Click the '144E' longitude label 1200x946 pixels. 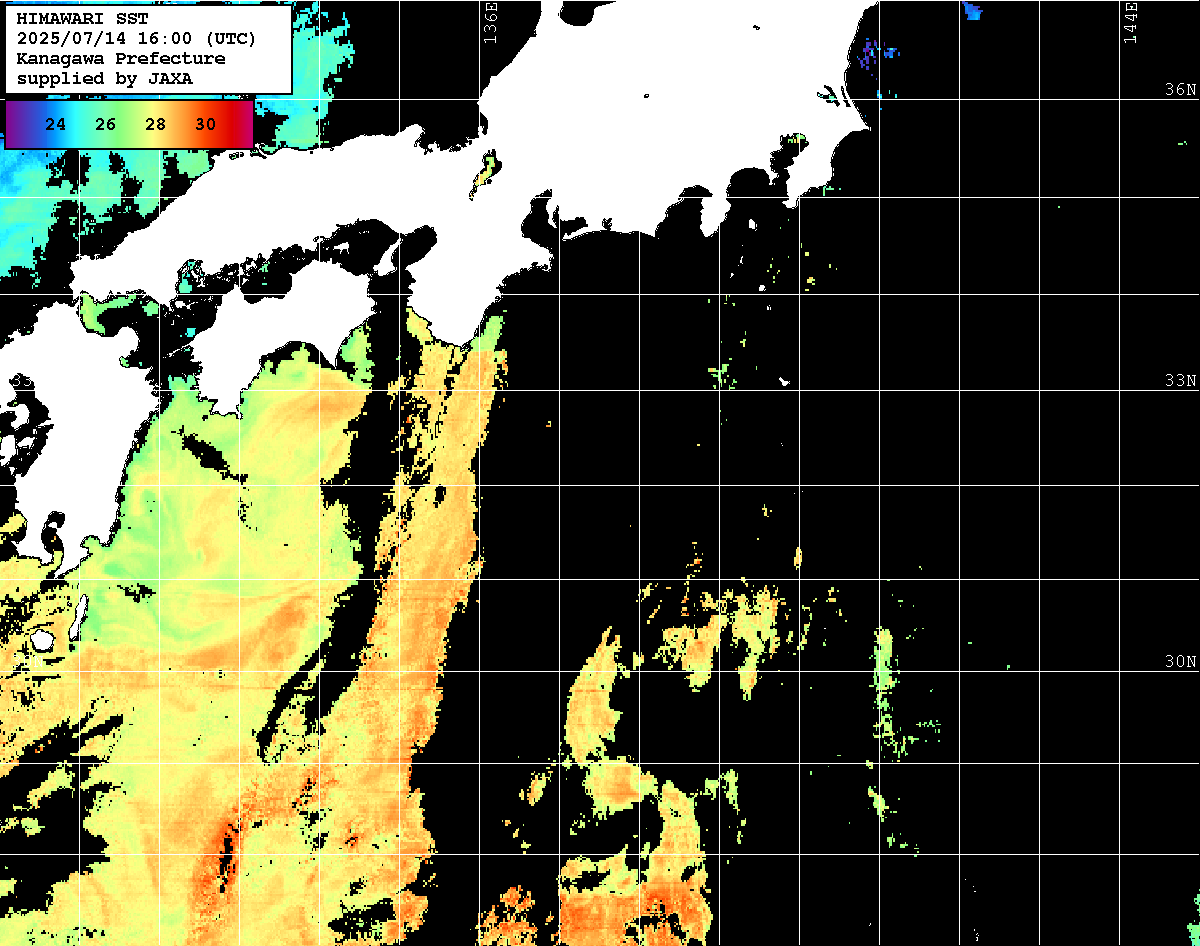pos(1130,23)
